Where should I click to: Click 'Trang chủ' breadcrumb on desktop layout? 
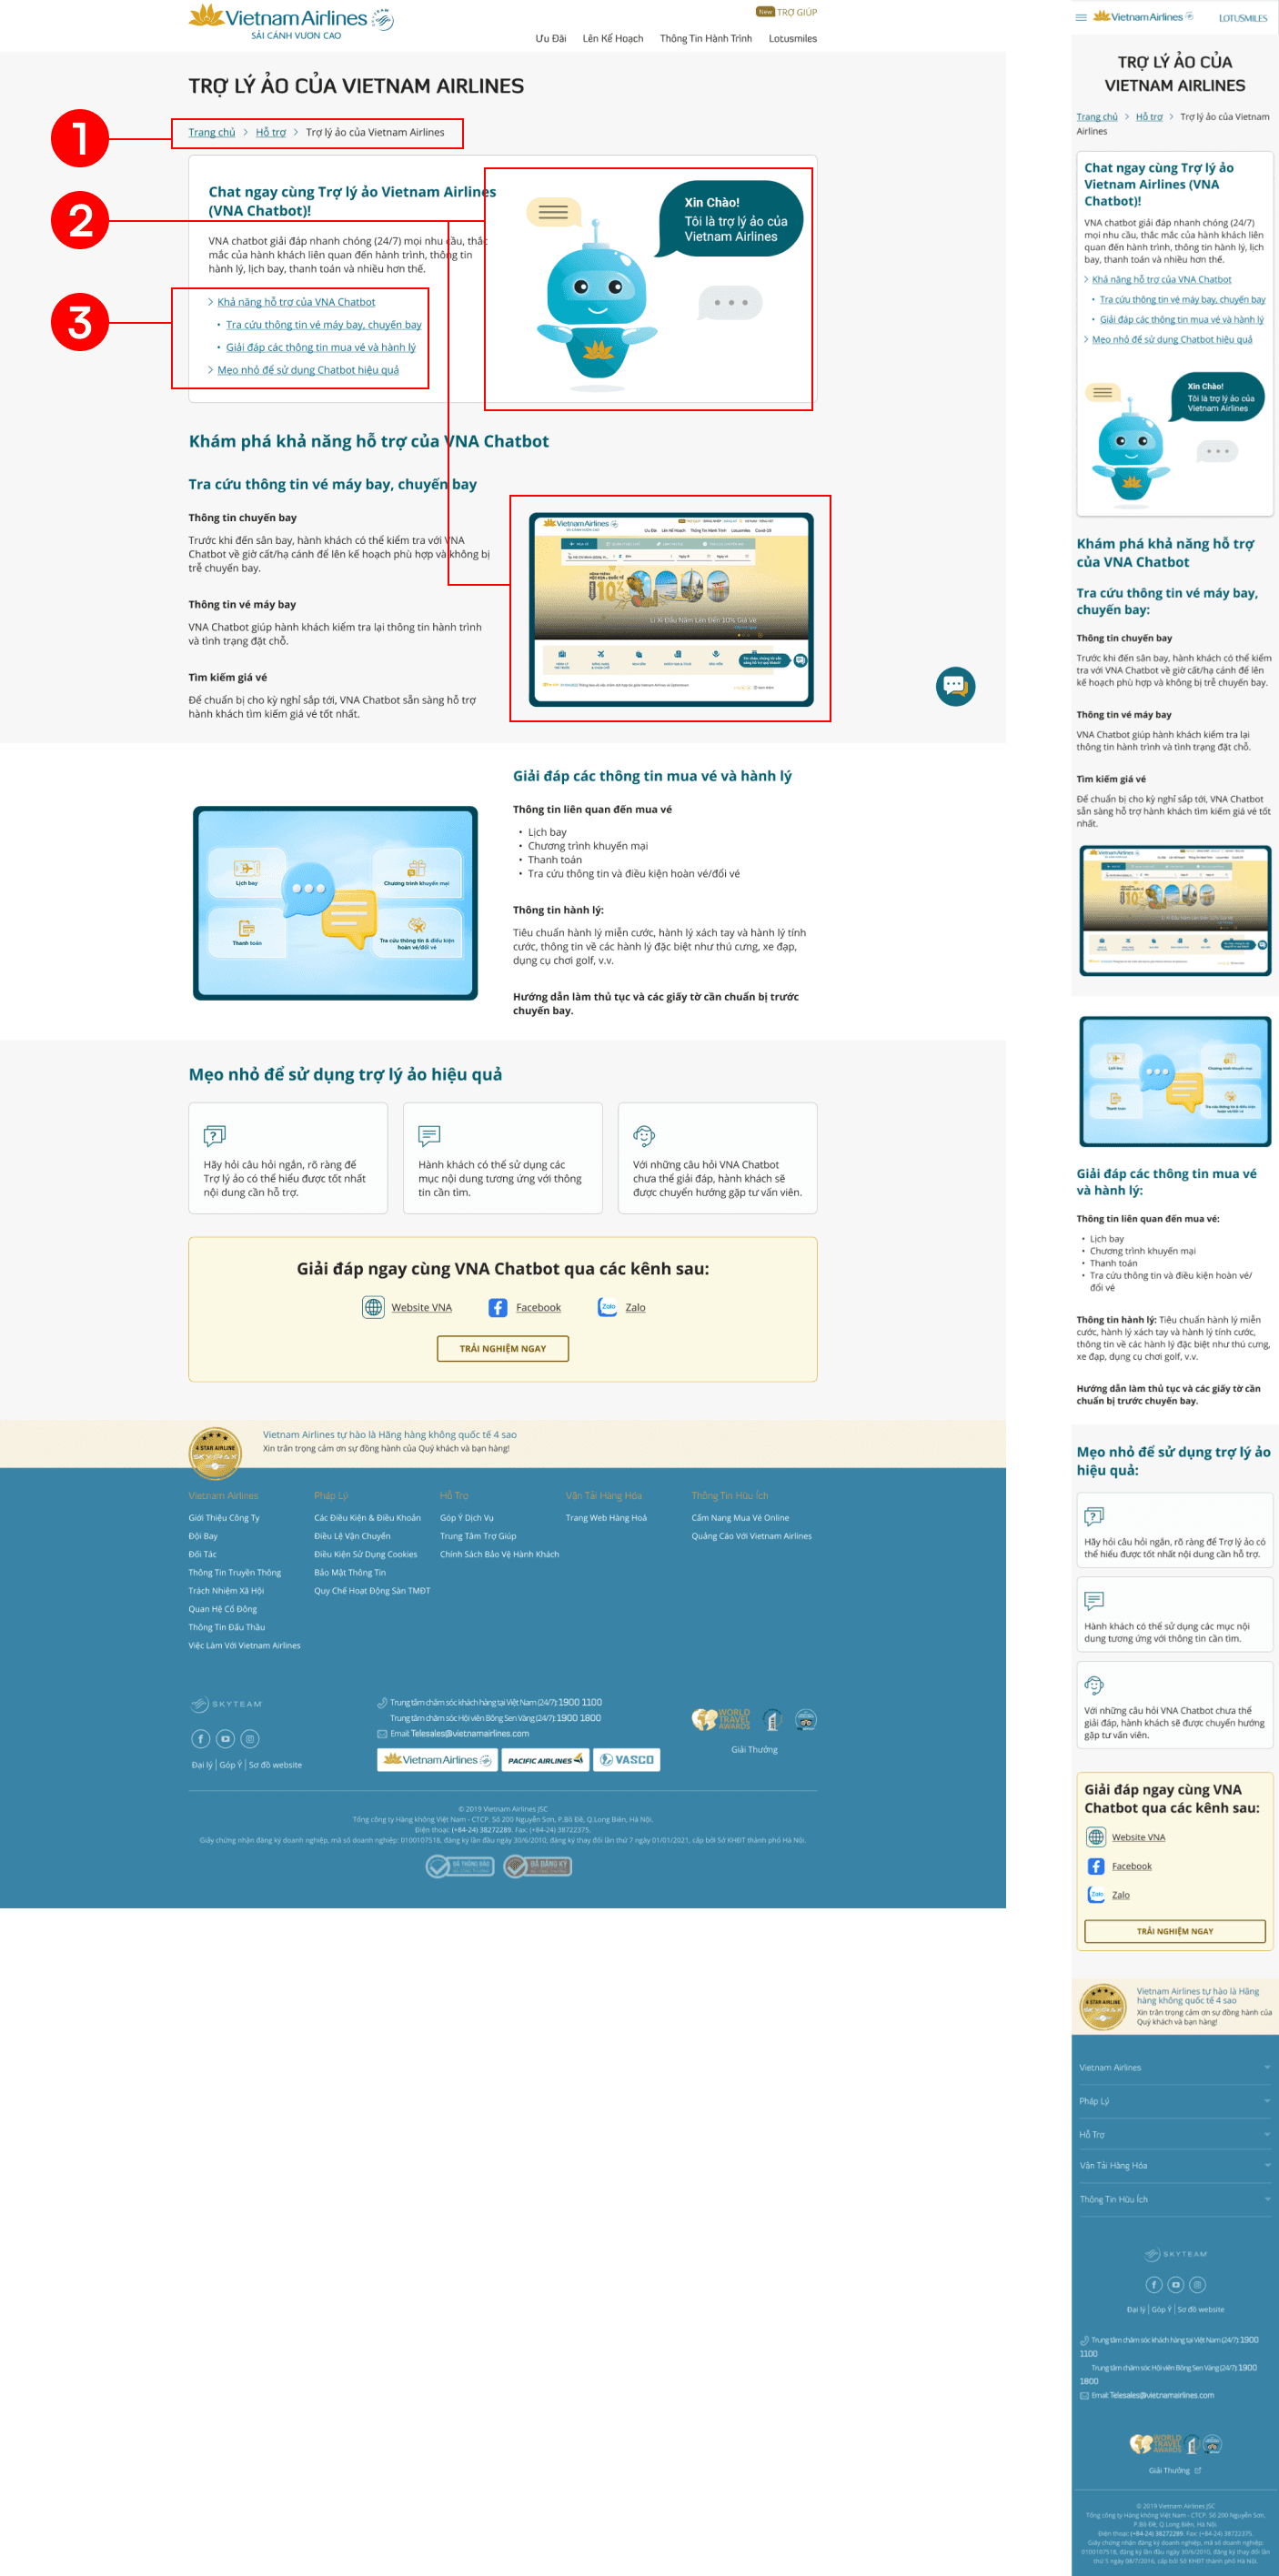pyautogui.click(x=212, y=132)
